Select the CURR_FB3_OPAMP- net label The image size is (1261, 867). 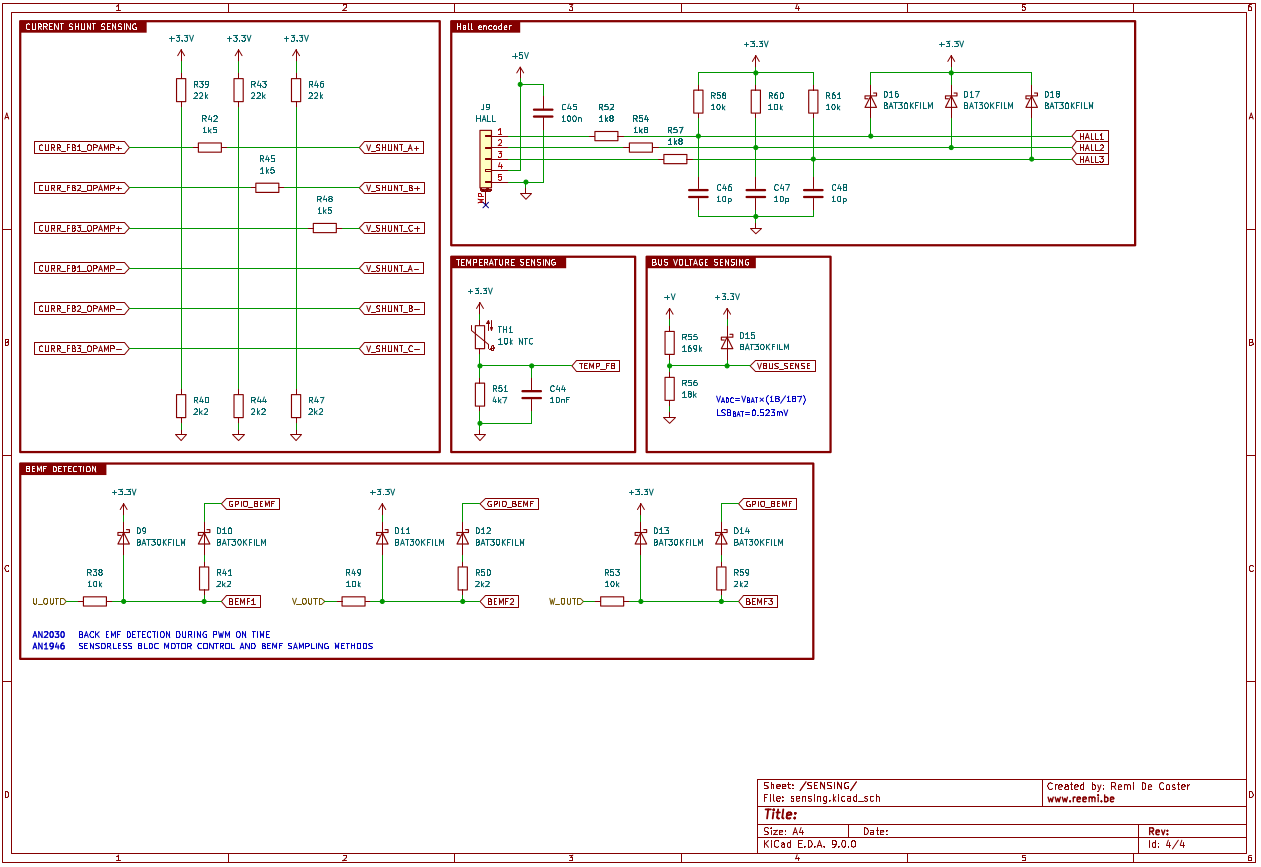(83, 348)
